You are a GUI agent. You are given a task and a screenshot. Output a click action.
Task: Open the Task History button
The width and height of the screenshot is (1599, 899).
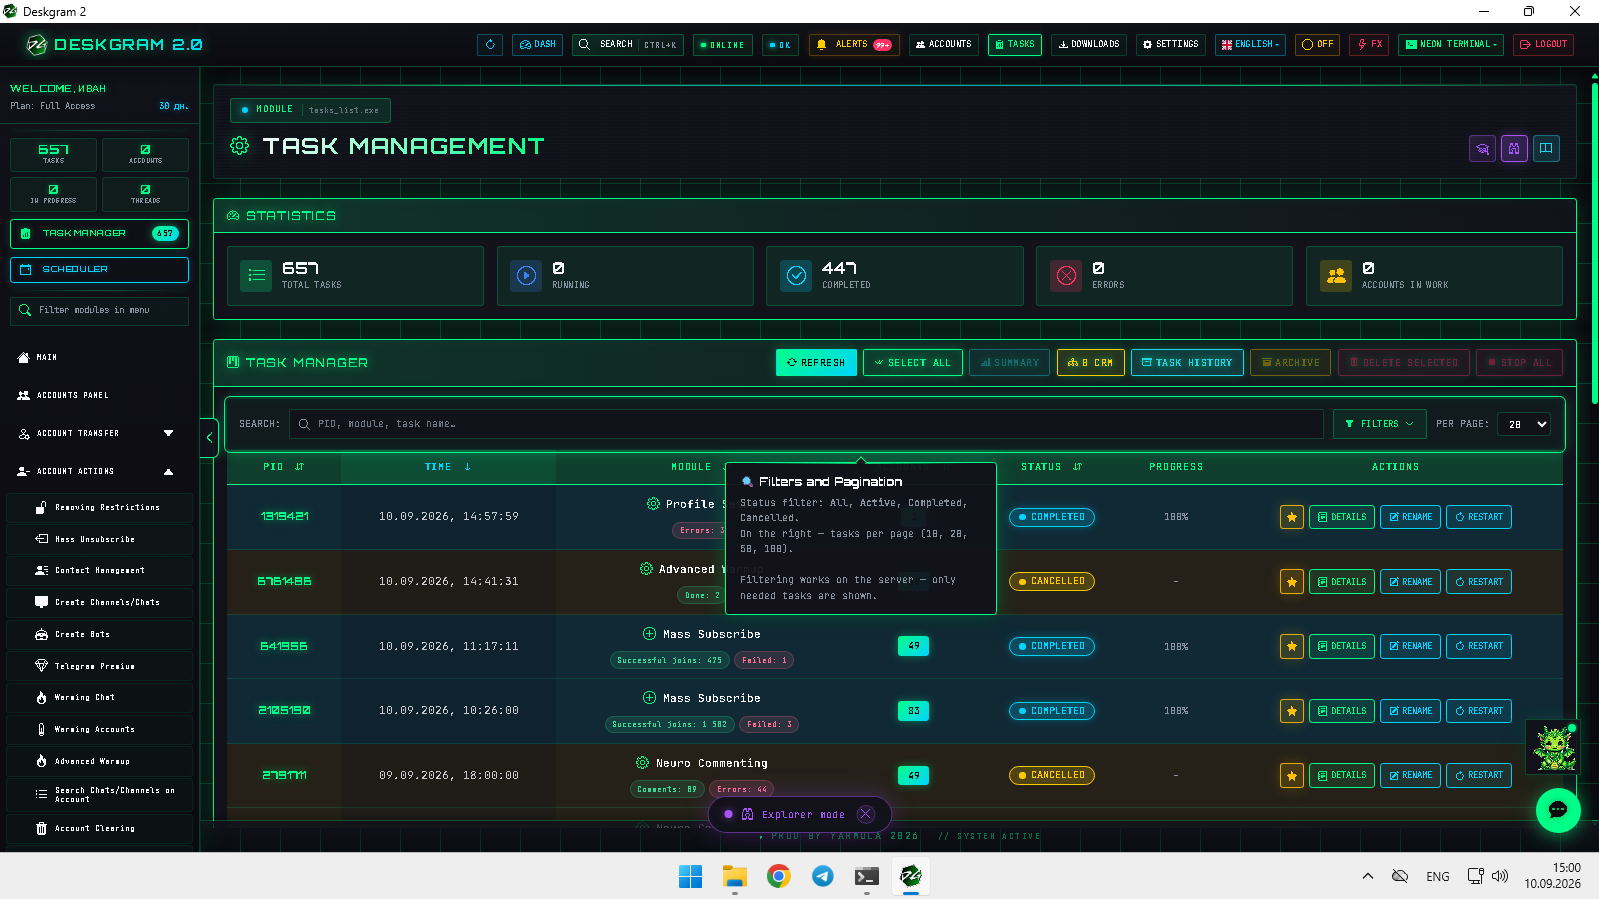[x=1188, y=363]
